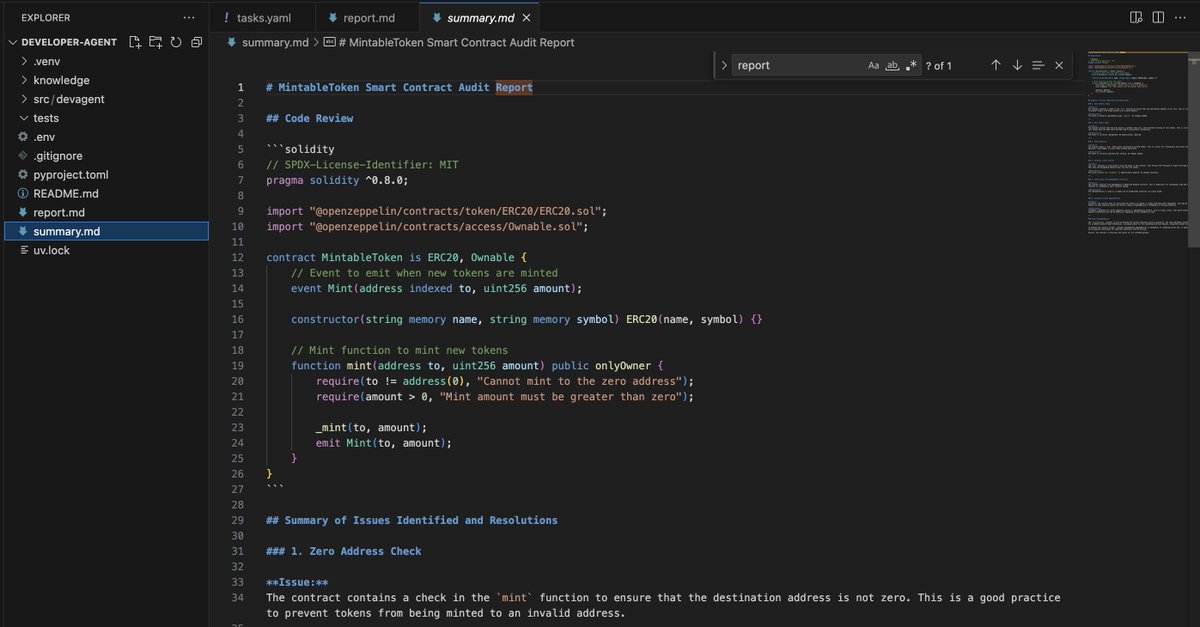Click summary.md in the breadcrumb
Screen dimensions: 1200x627
(x=276, y=43)
